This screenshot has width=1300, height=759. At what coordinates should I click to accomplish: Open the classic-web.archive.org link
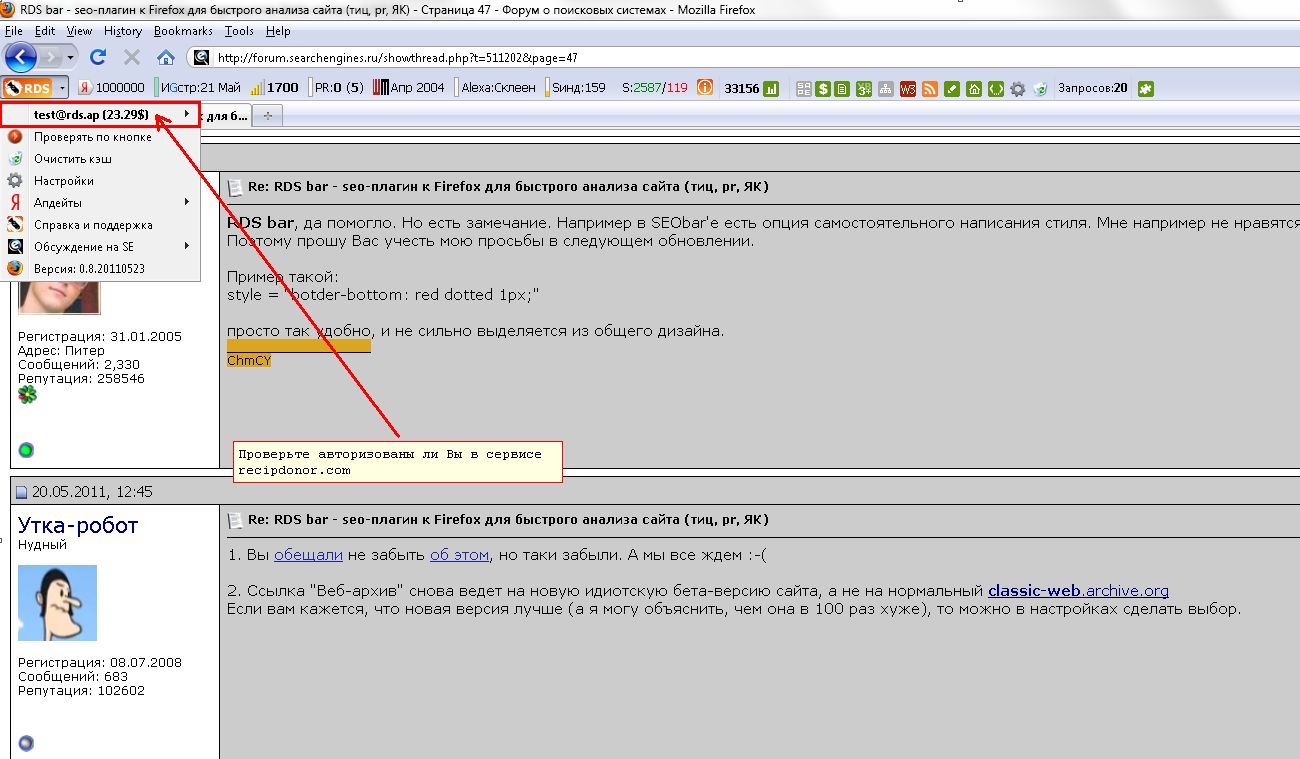pyautogui.click(x=1078, y=591)
